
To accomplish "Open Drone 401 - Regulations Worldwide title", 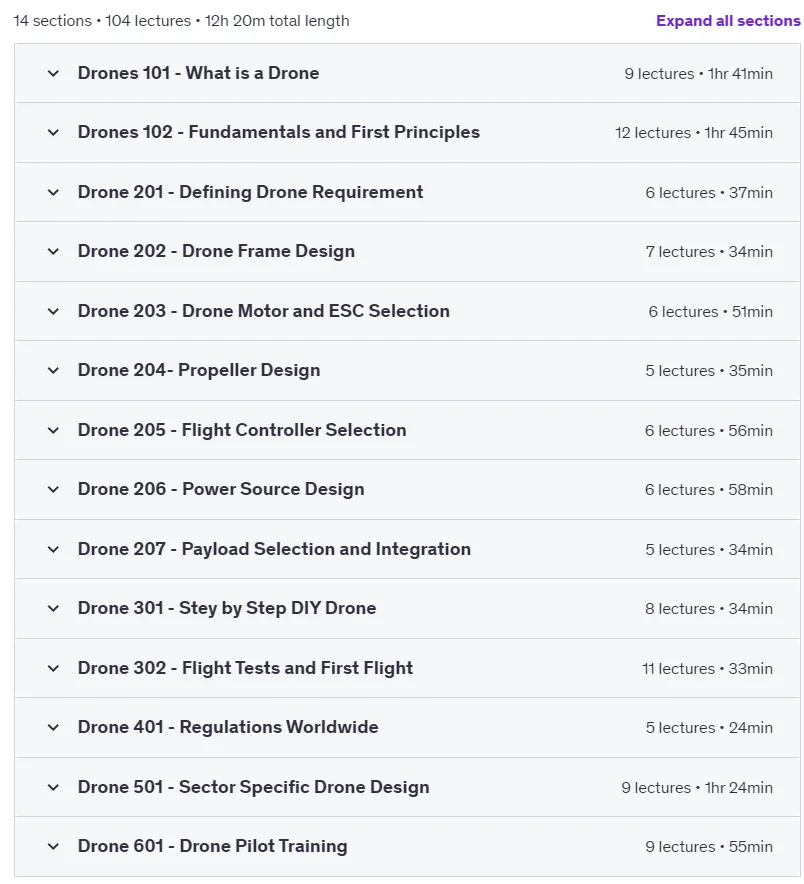I will click(228, 727).
